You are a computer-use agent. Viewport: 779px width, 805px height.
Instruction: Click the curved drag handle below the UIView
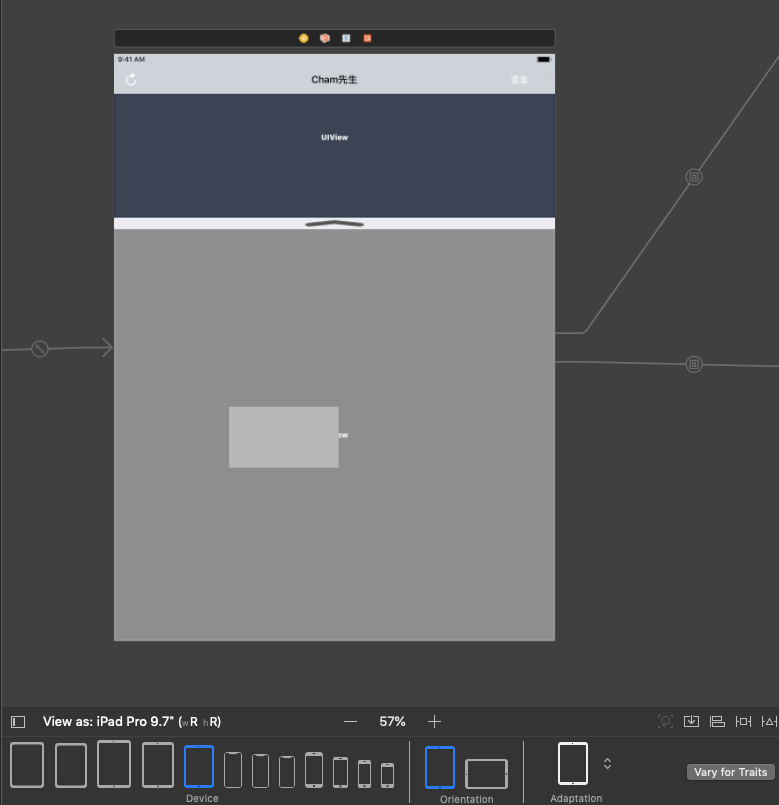(x=334, y=223)
